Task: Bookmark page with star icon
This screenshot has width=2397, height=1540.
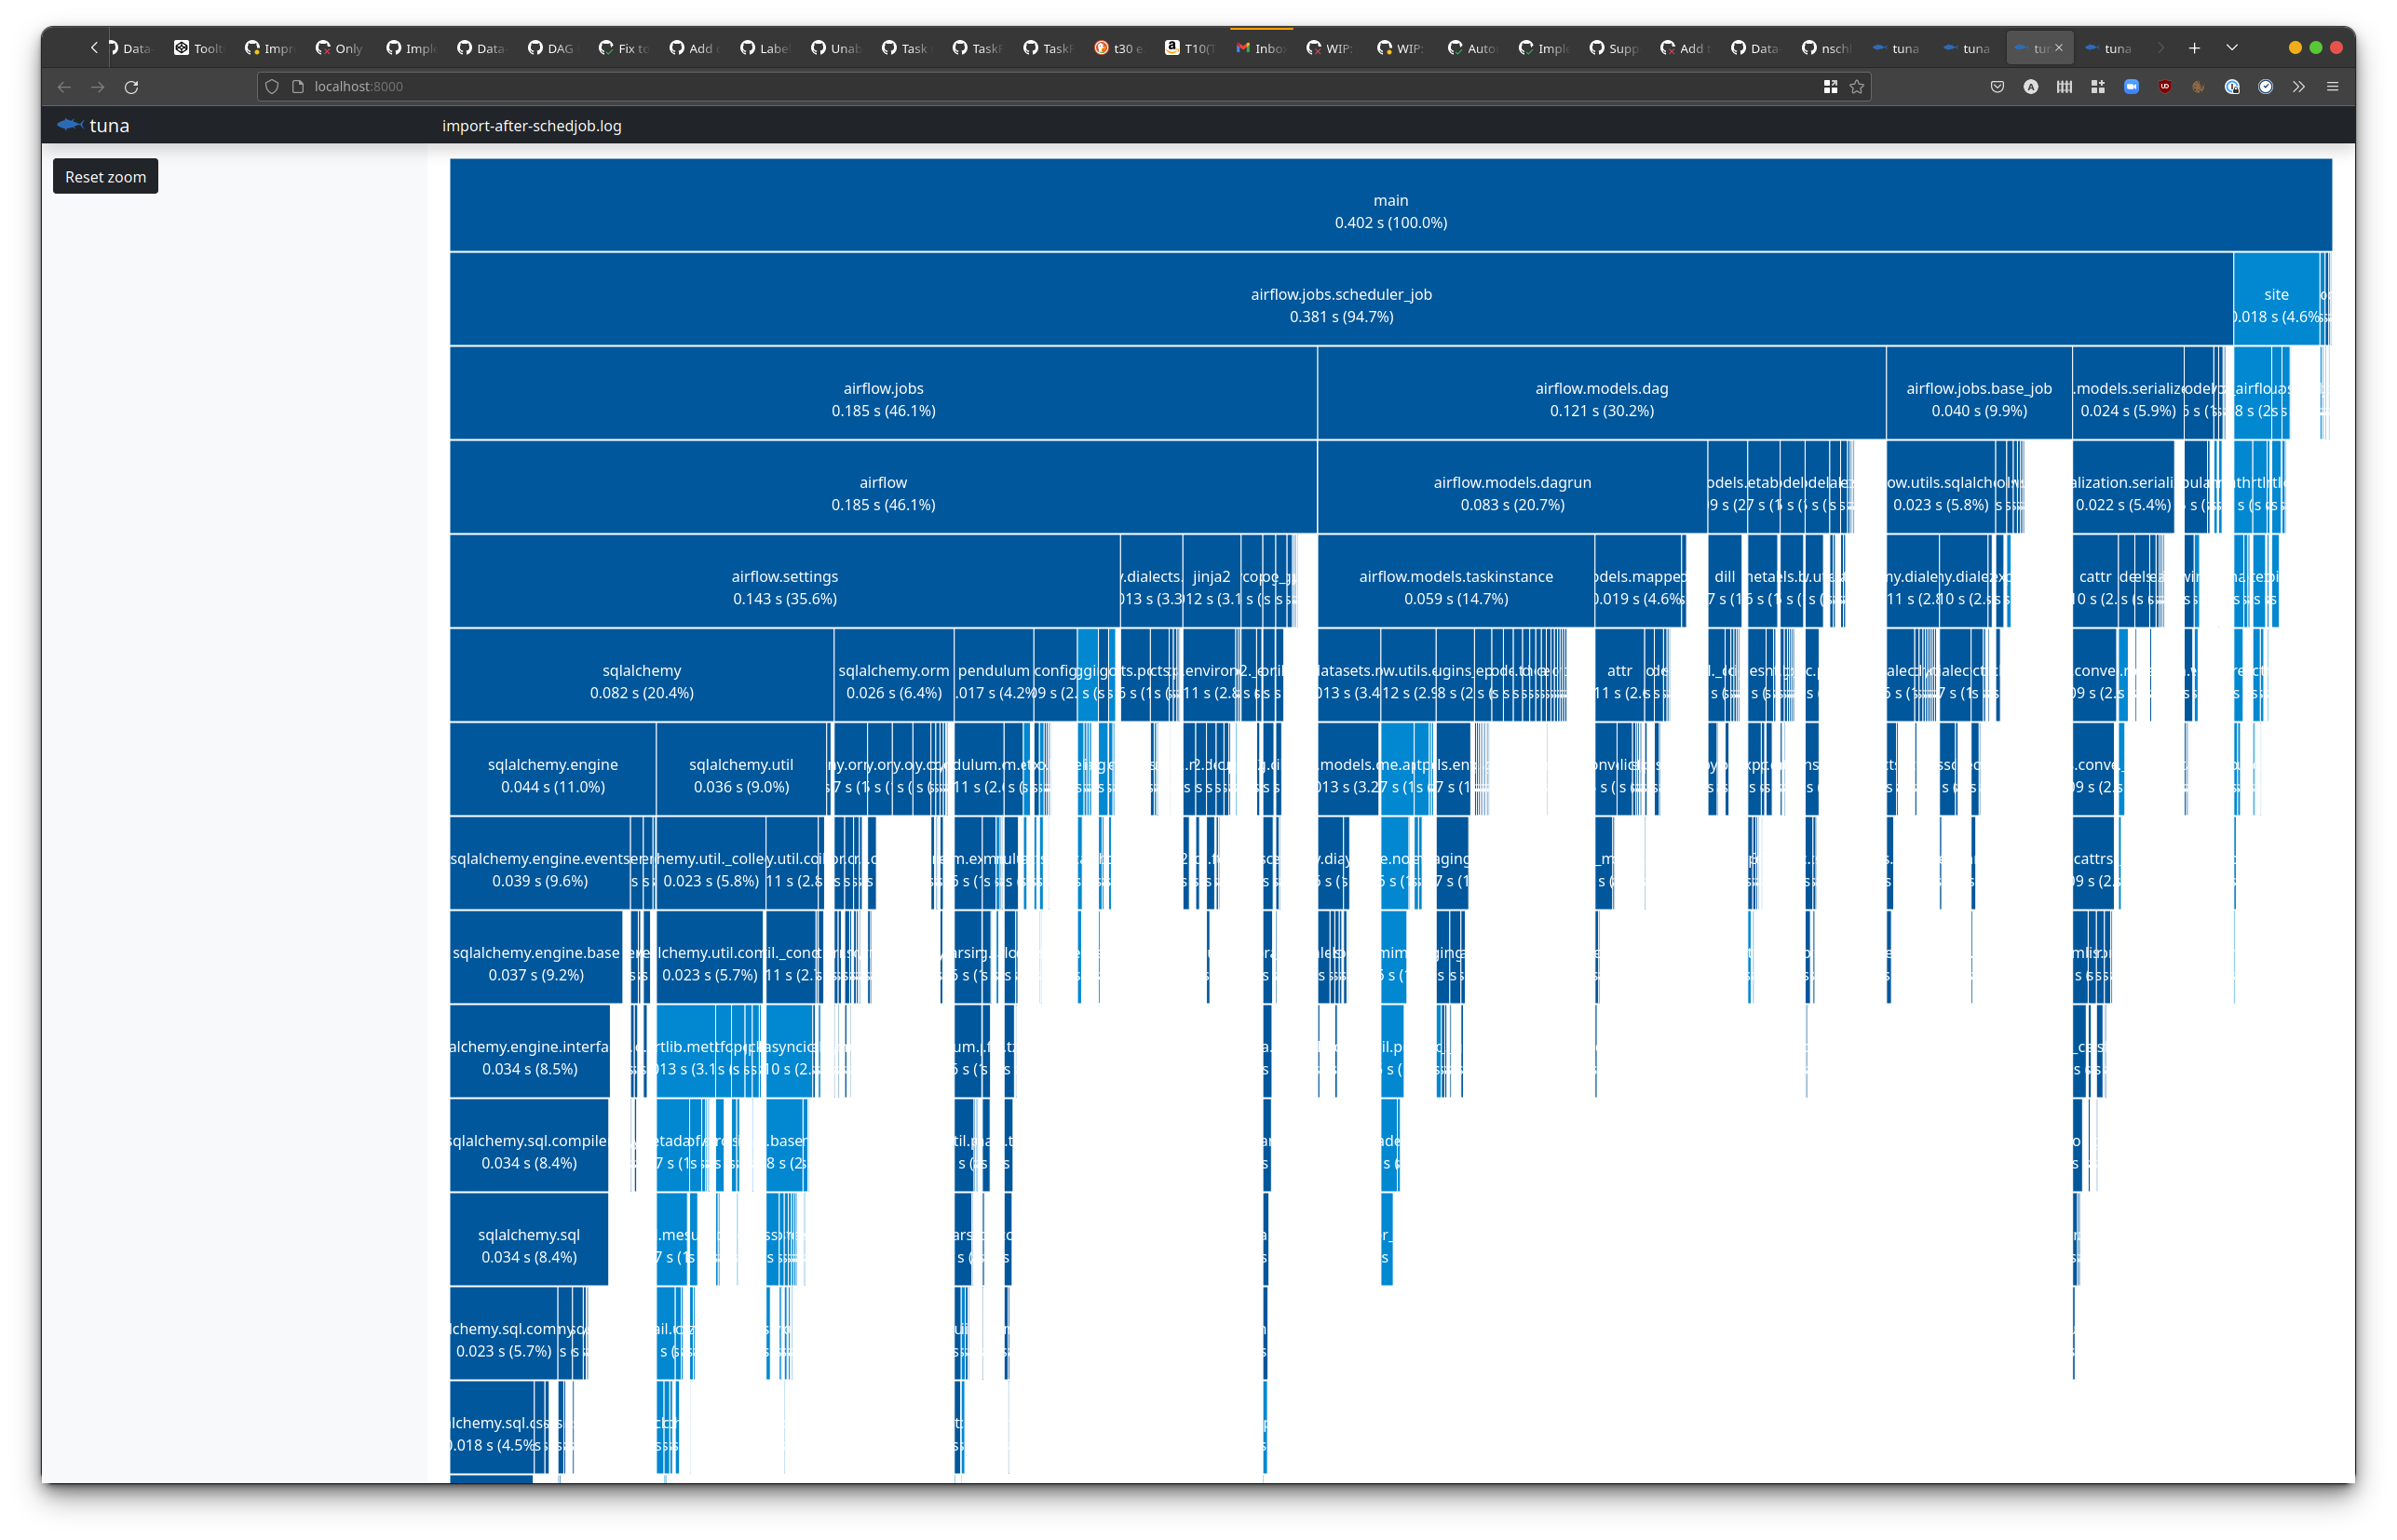Action: click(1857, 87)
